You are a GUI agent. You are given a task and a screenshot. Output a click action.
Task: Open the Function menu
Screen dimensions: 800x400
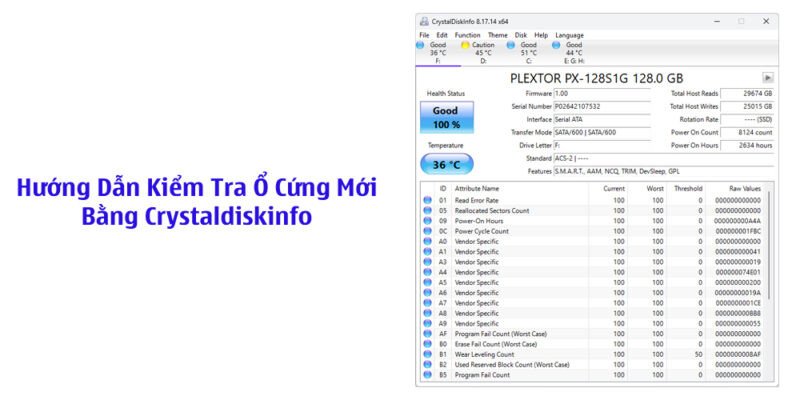click(x=467, y=35)
